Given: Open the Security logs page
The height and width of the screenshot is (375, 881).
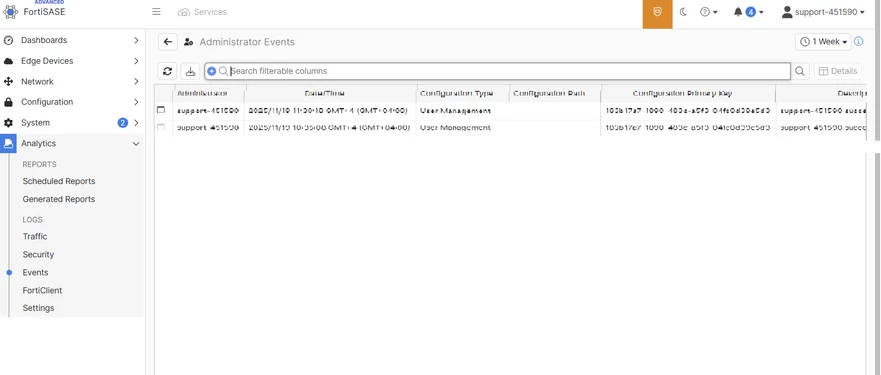Looking at the screenshot, I should click(38, 255).
